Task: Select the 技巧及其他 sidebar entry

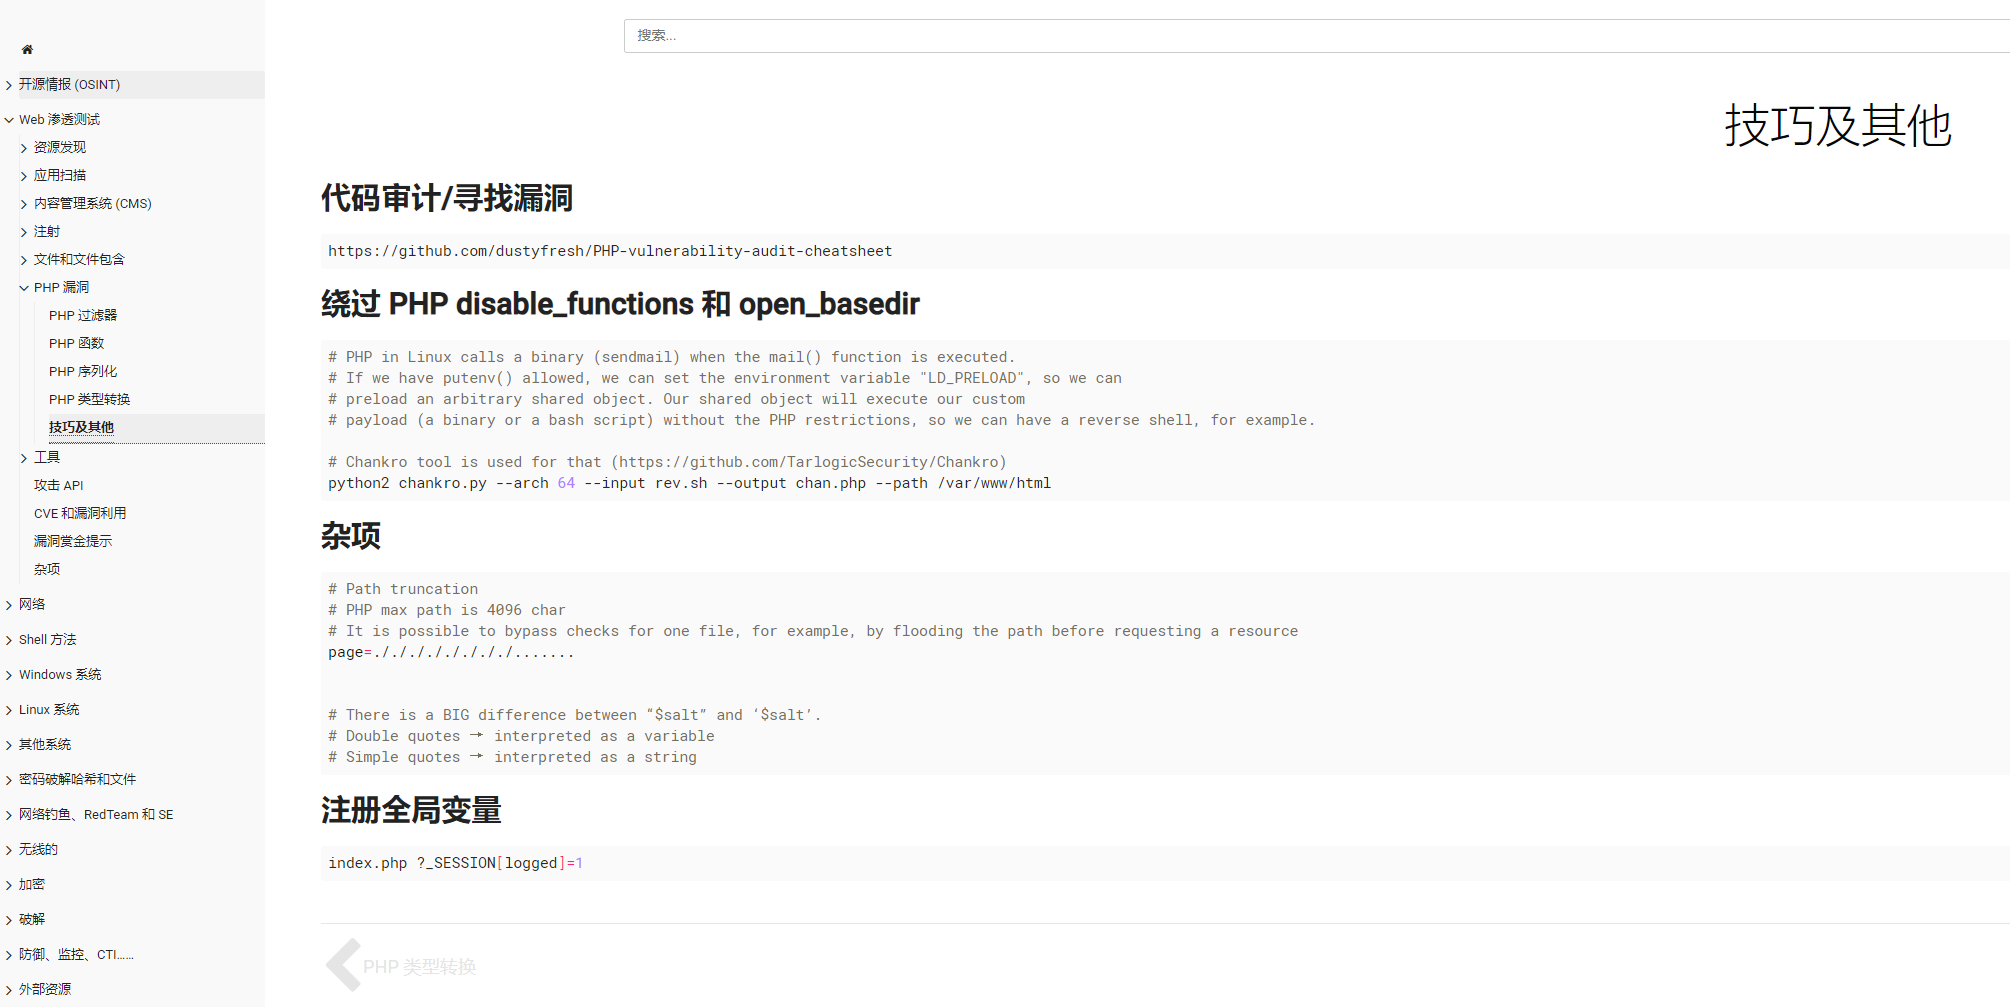Action: (81, 427)
